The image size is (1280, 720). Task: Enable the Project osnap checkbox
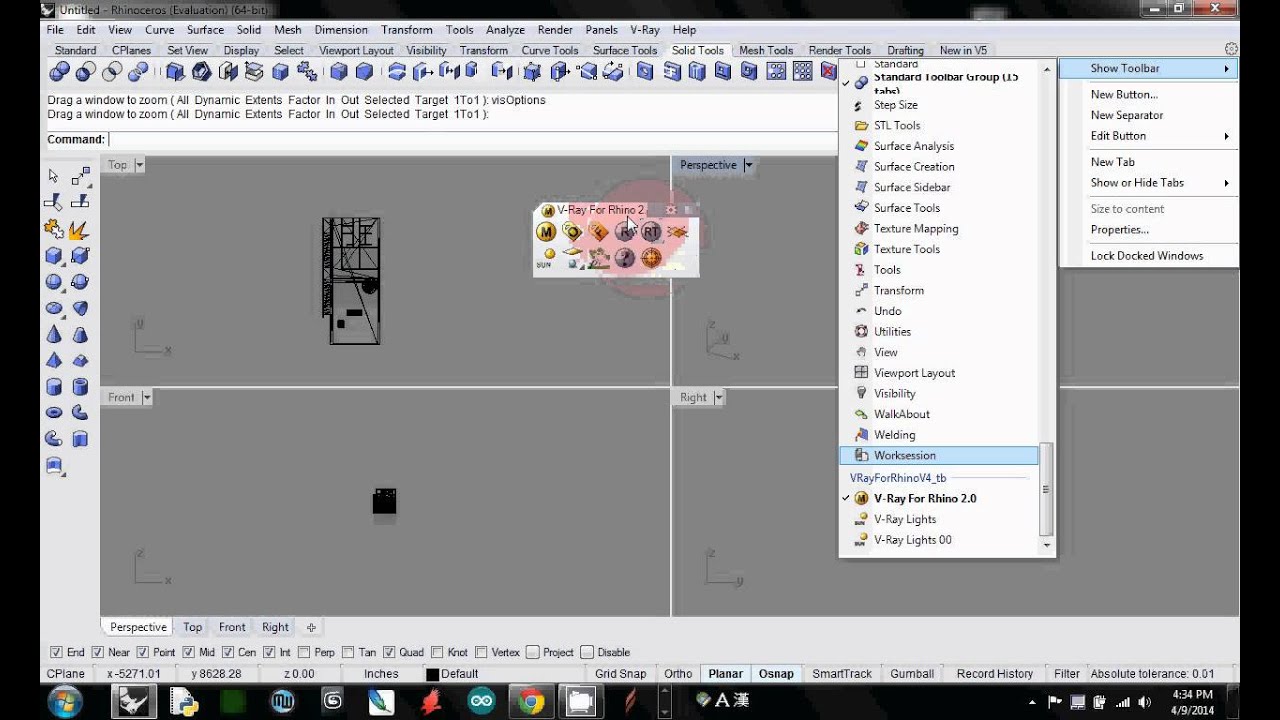(532, 652)
